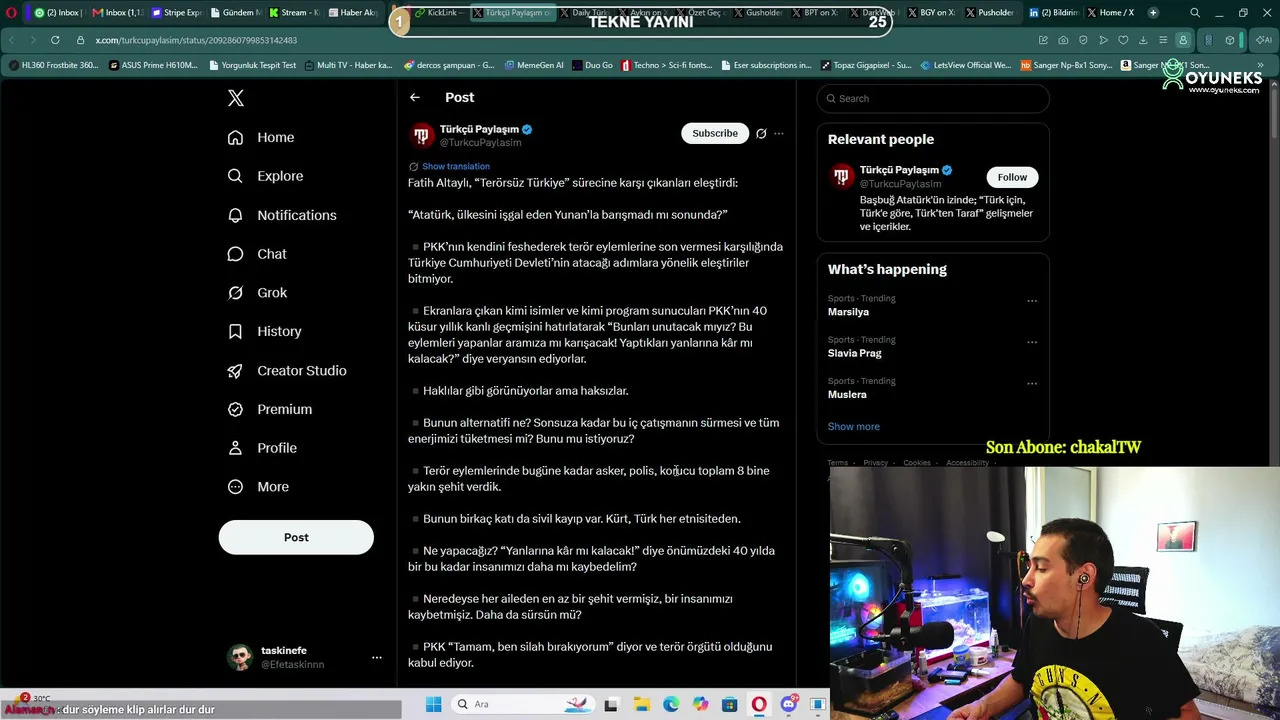Open Microsoft Store from the taskbar

click(730, 704)
